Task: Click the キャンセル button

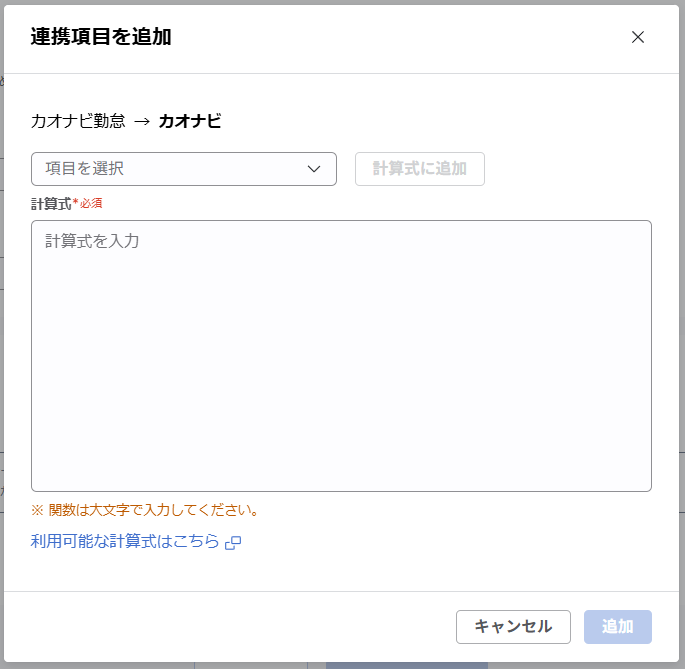Action: [513, 627]
